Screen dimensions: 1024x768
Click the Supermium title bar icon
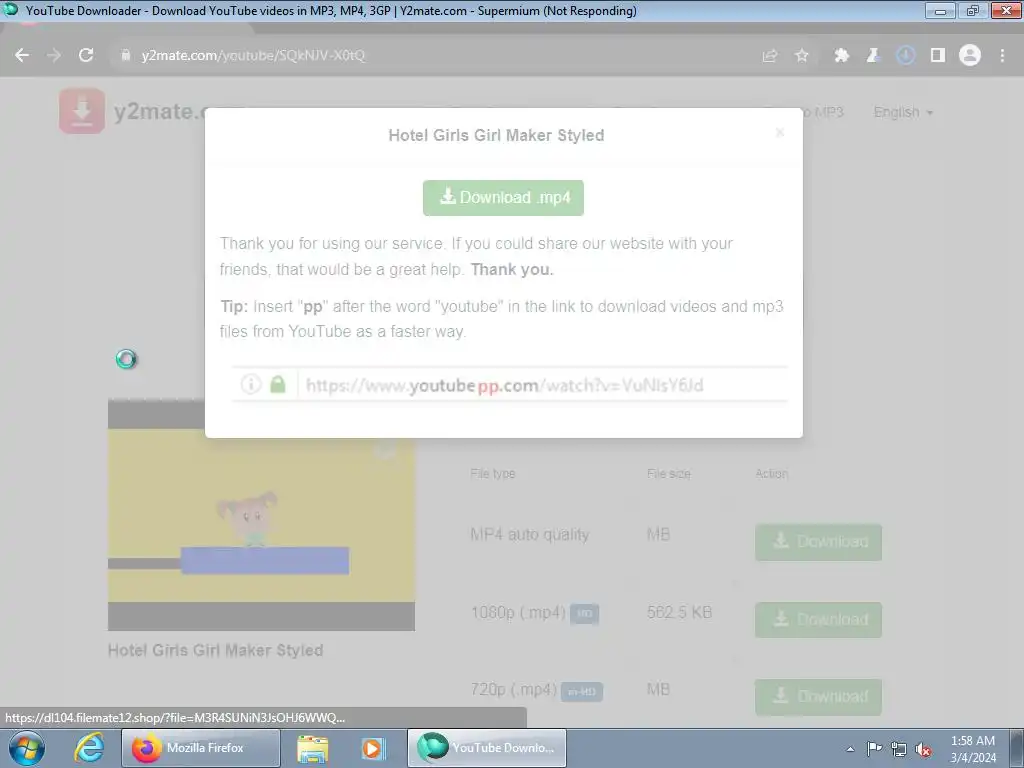[10, 10]
